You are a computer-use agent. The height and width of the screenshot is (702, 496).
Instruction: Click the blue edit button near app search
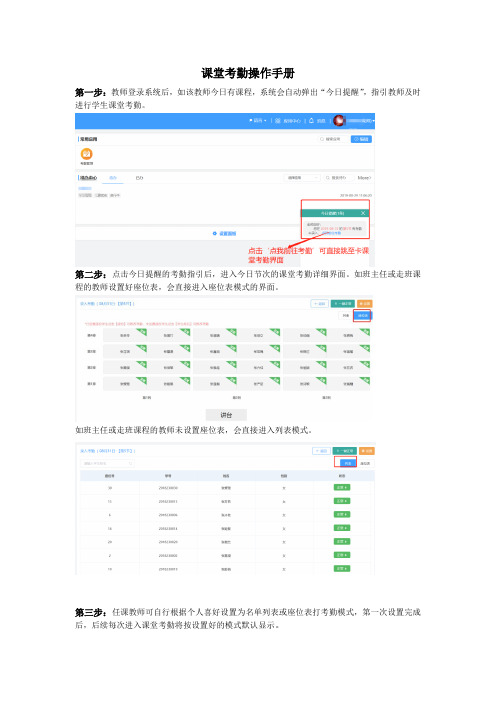tap(361, 139)
